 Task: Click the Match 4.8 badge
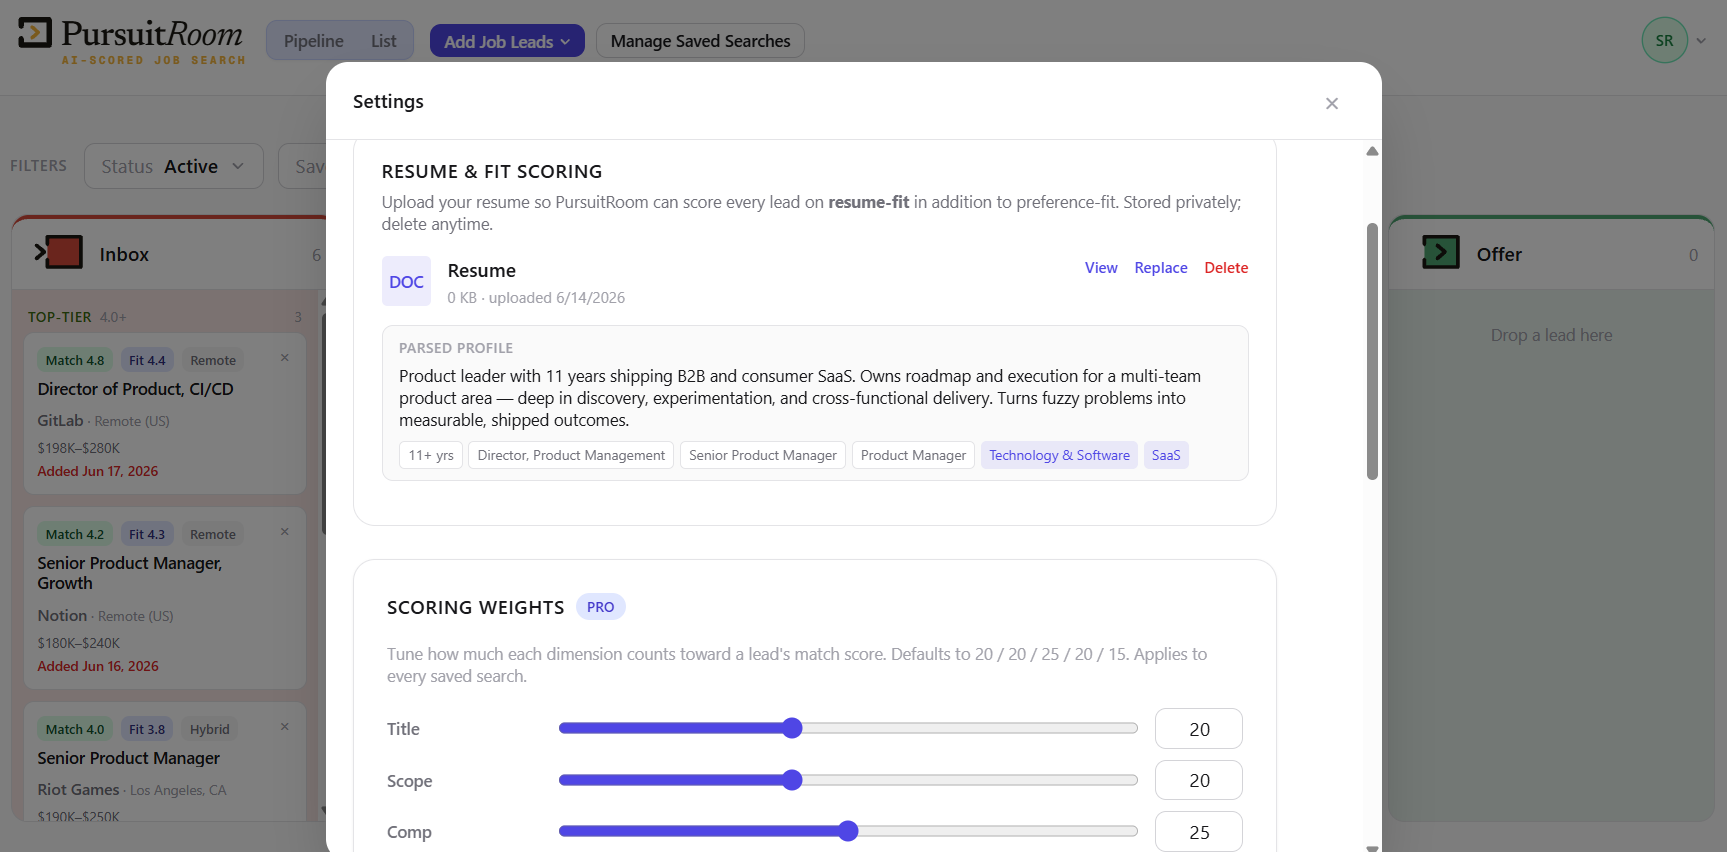tap(75, 360)
